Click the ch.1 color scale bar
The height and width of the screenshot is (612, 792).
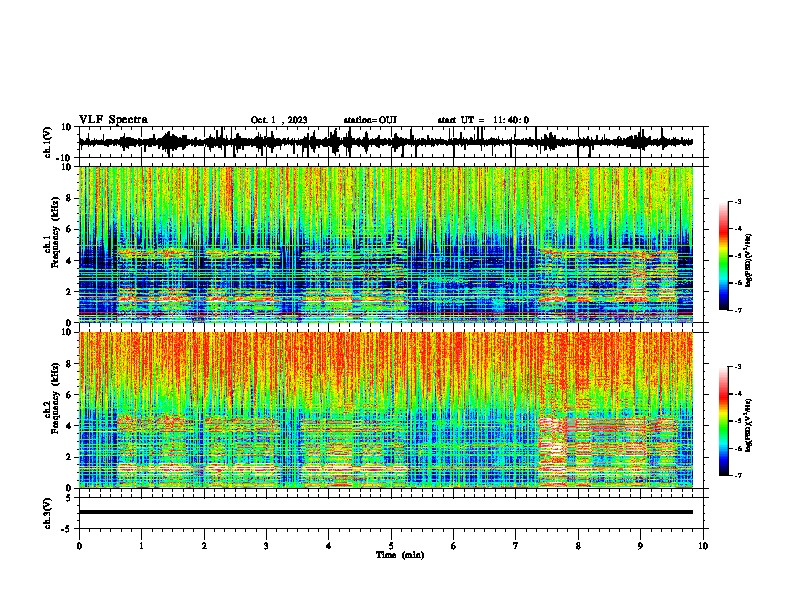[724, 255]
